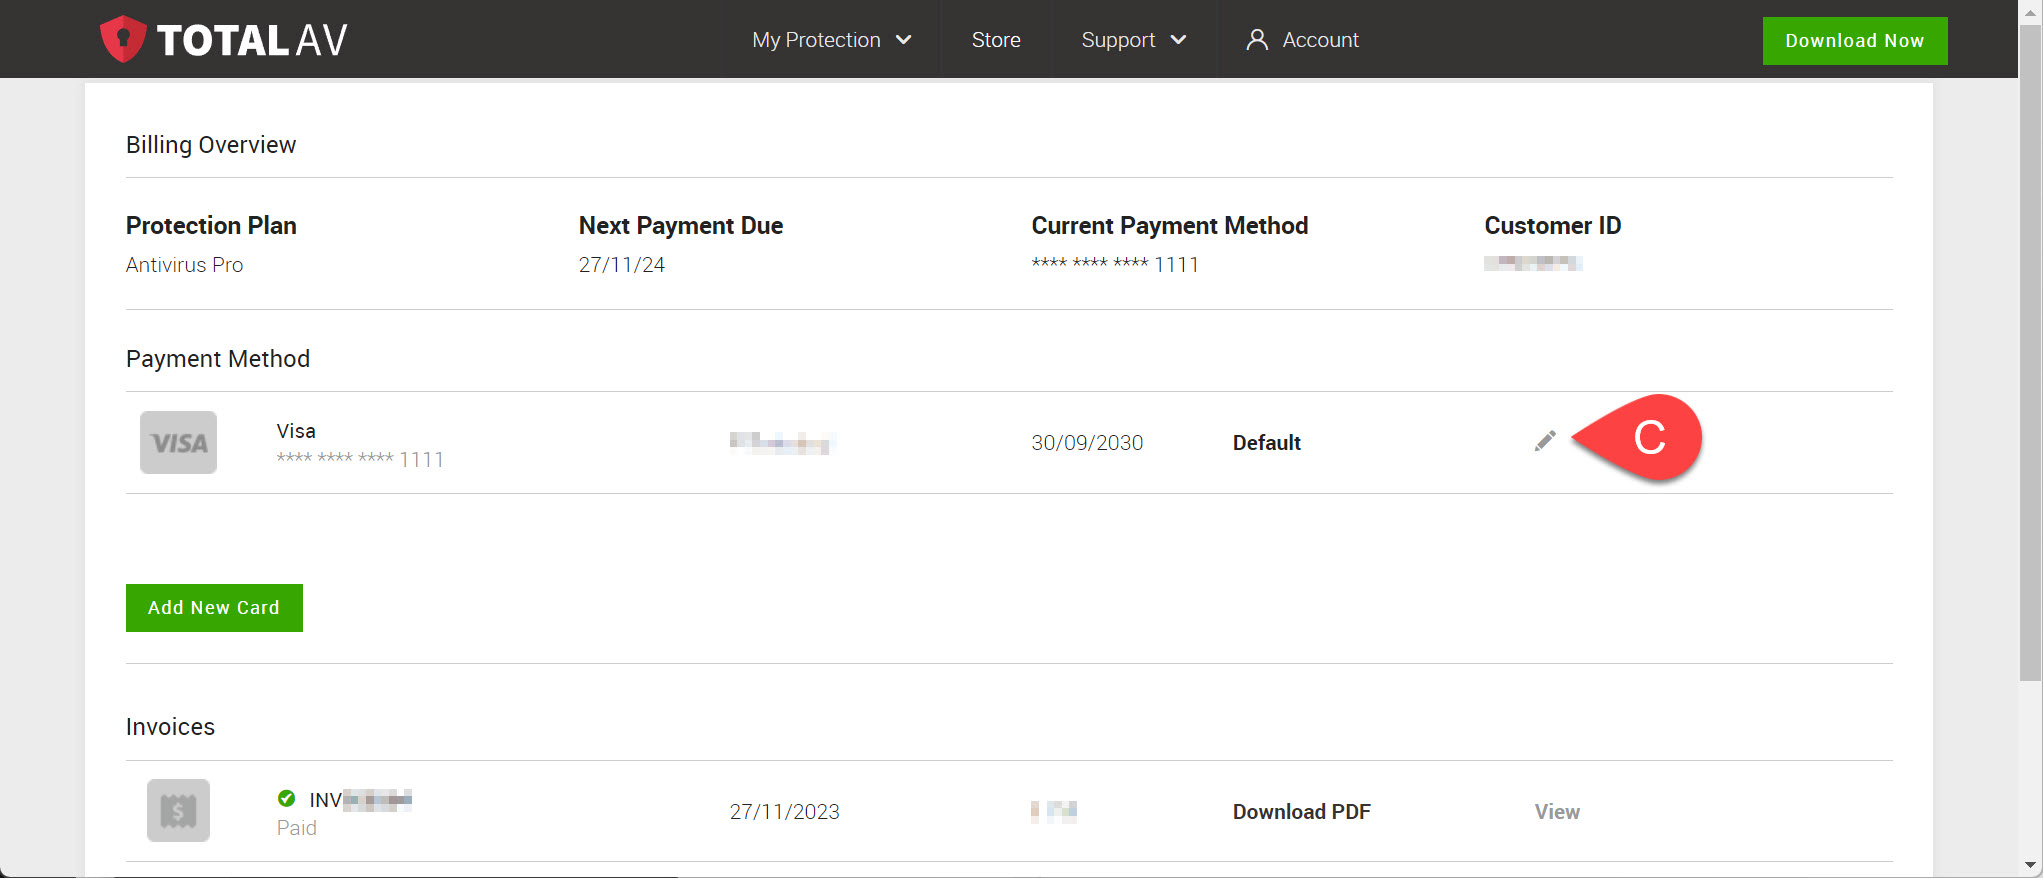Screen dimensions: 2043x878
Task: Click the Invoices heading
Action: click(170, 727)
